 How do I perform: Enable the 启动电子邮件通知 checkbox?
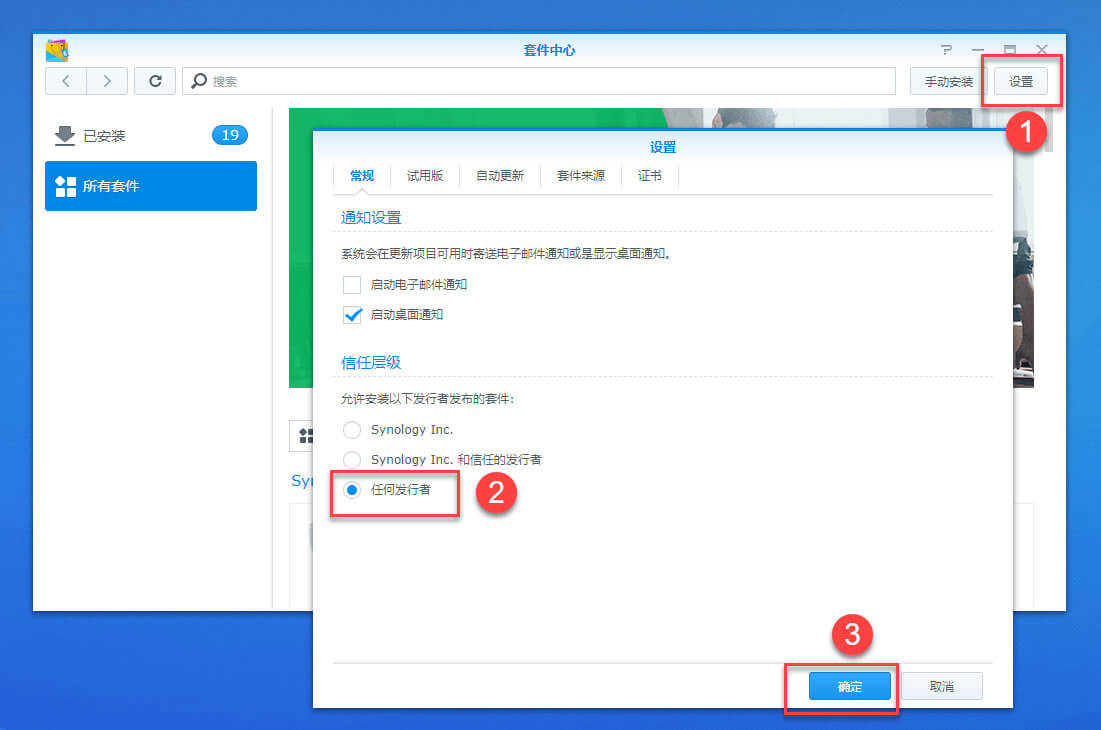(352, 284)
